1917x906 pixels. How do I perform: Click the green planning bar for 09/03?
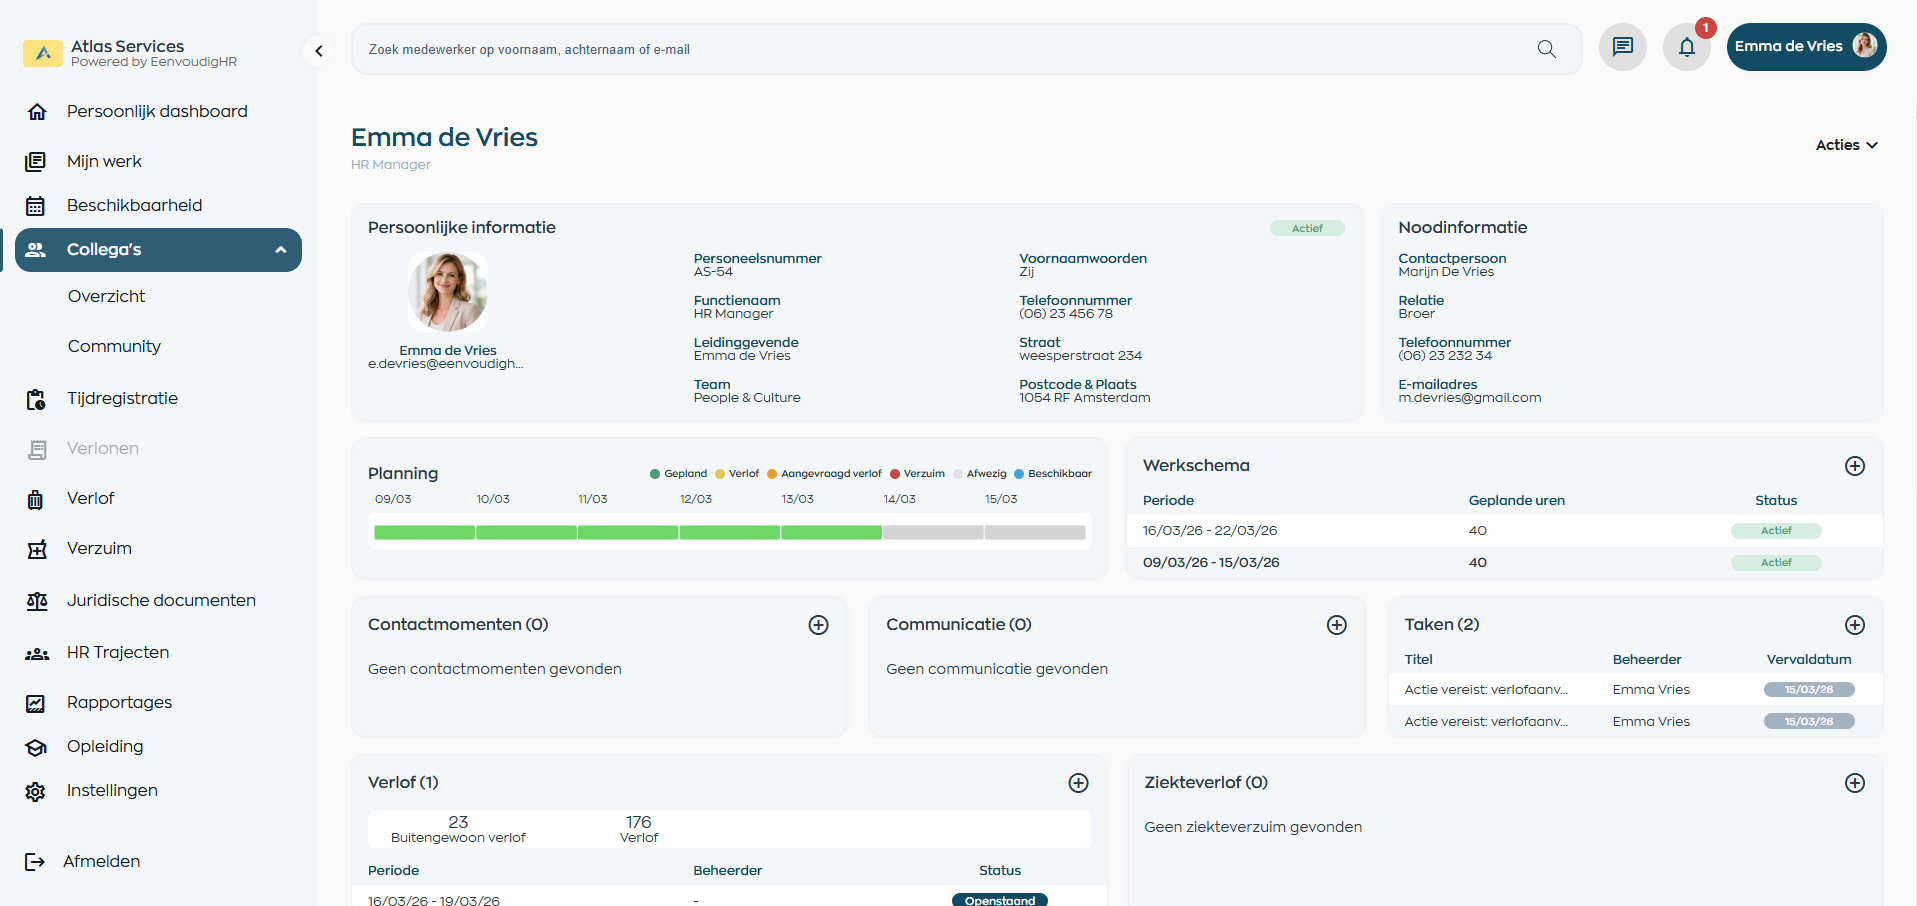[423, 533]
